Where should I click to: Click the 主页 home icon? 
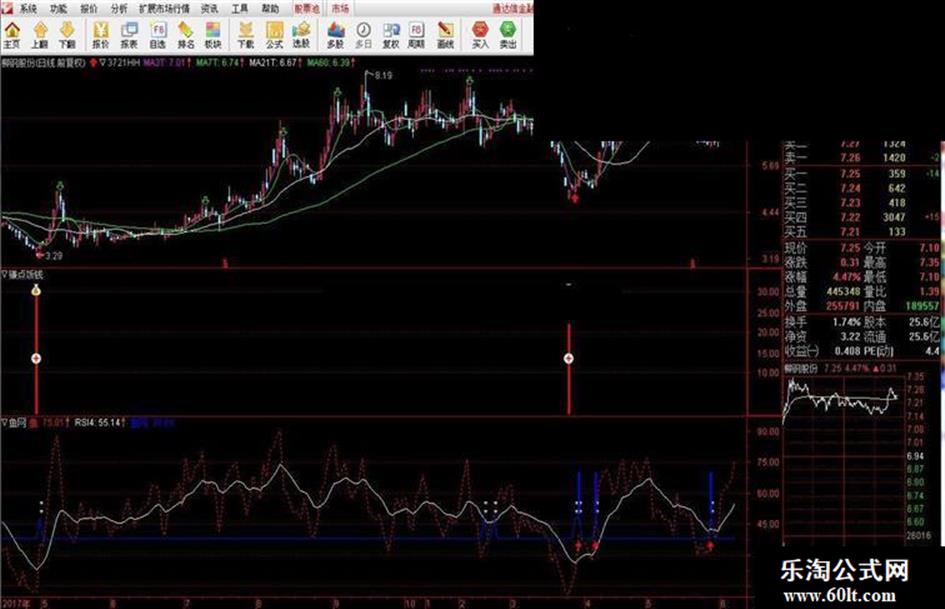coord(11,35)
